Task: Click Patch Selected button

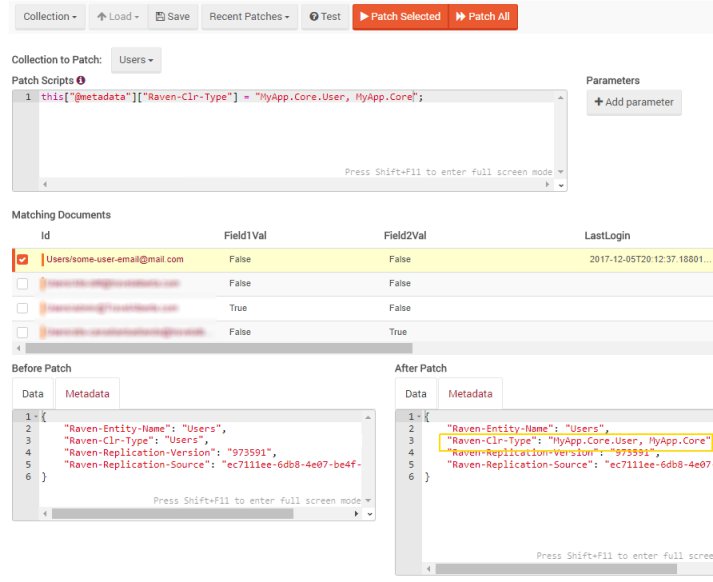Action: [399, 17]
